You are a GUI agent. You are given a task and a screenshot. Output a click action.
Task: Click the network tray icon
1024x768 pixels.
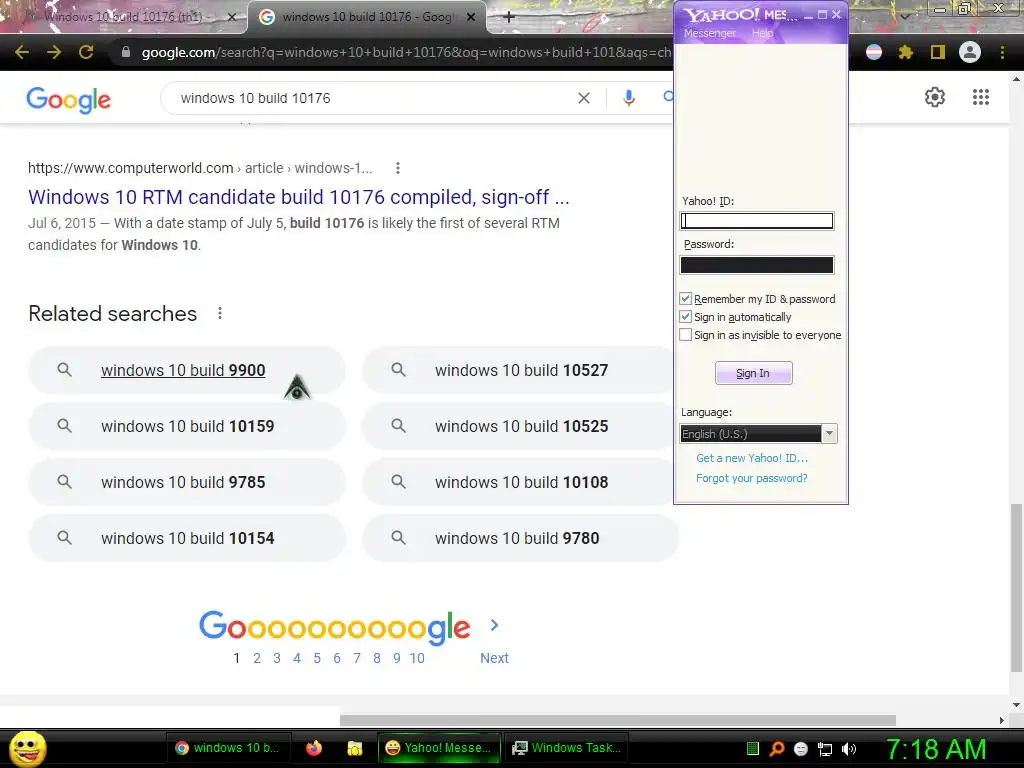point(825,749)
